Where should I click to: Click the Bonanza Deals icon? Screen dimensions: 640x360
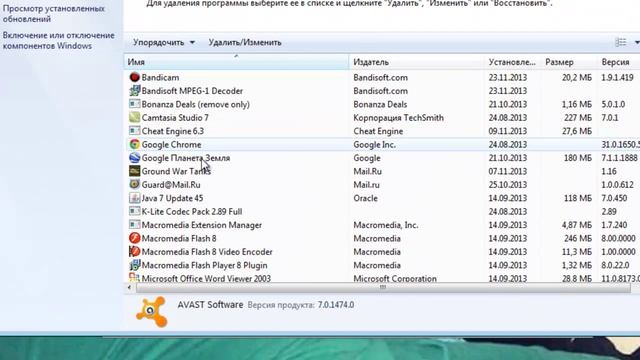pos(134,104)
